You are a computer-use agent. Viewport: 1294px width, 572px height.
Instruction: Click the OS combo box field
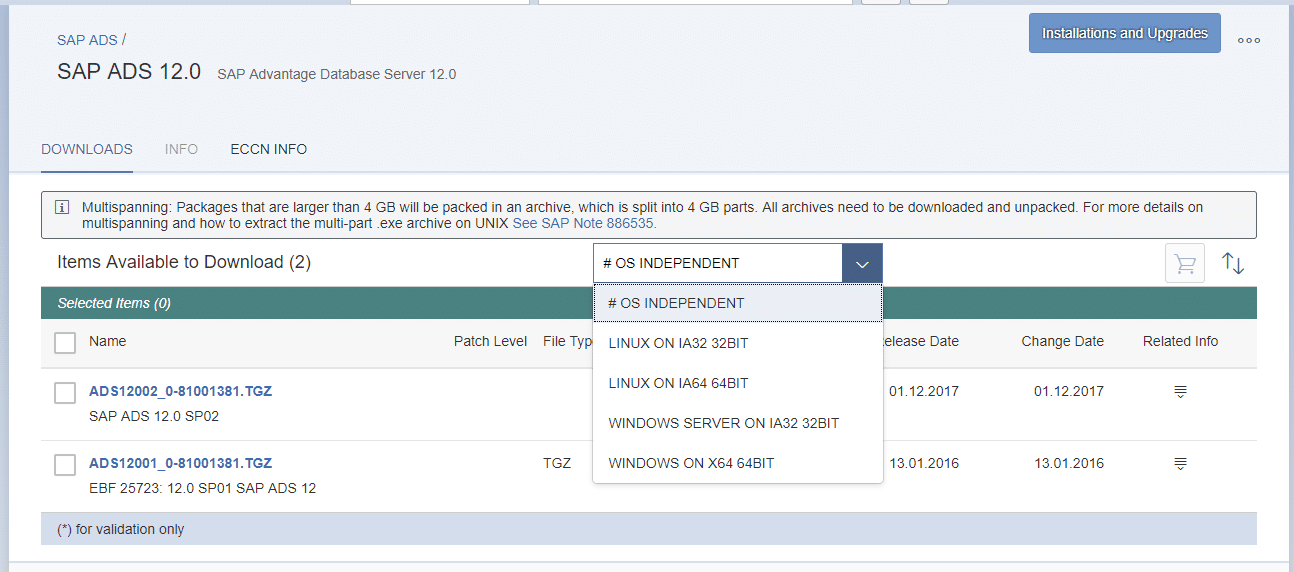pyautogui.click(x=718, y=264)
